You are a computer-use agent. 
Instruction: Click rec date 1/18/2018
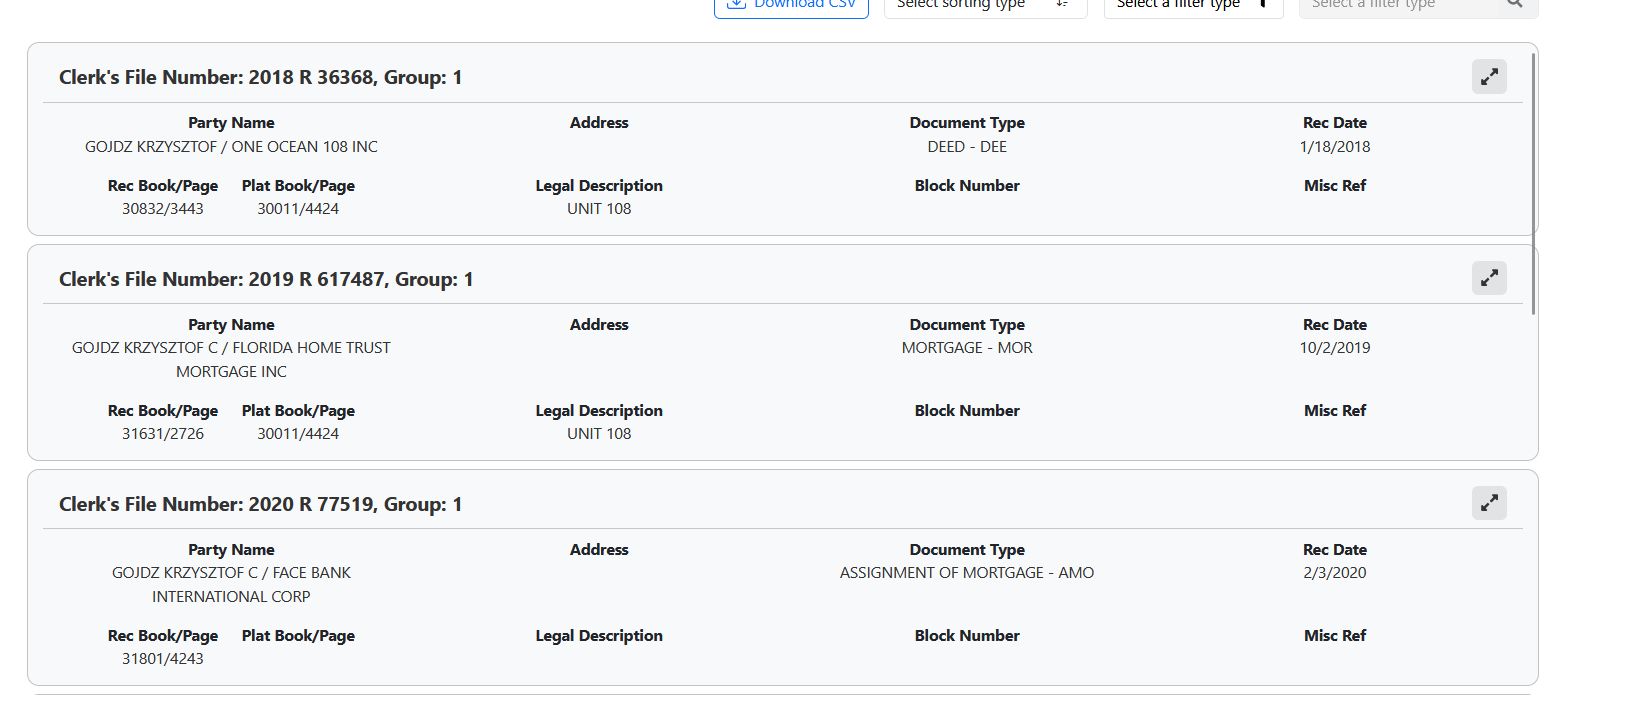pyautogui.click(x=1335, y=147)
